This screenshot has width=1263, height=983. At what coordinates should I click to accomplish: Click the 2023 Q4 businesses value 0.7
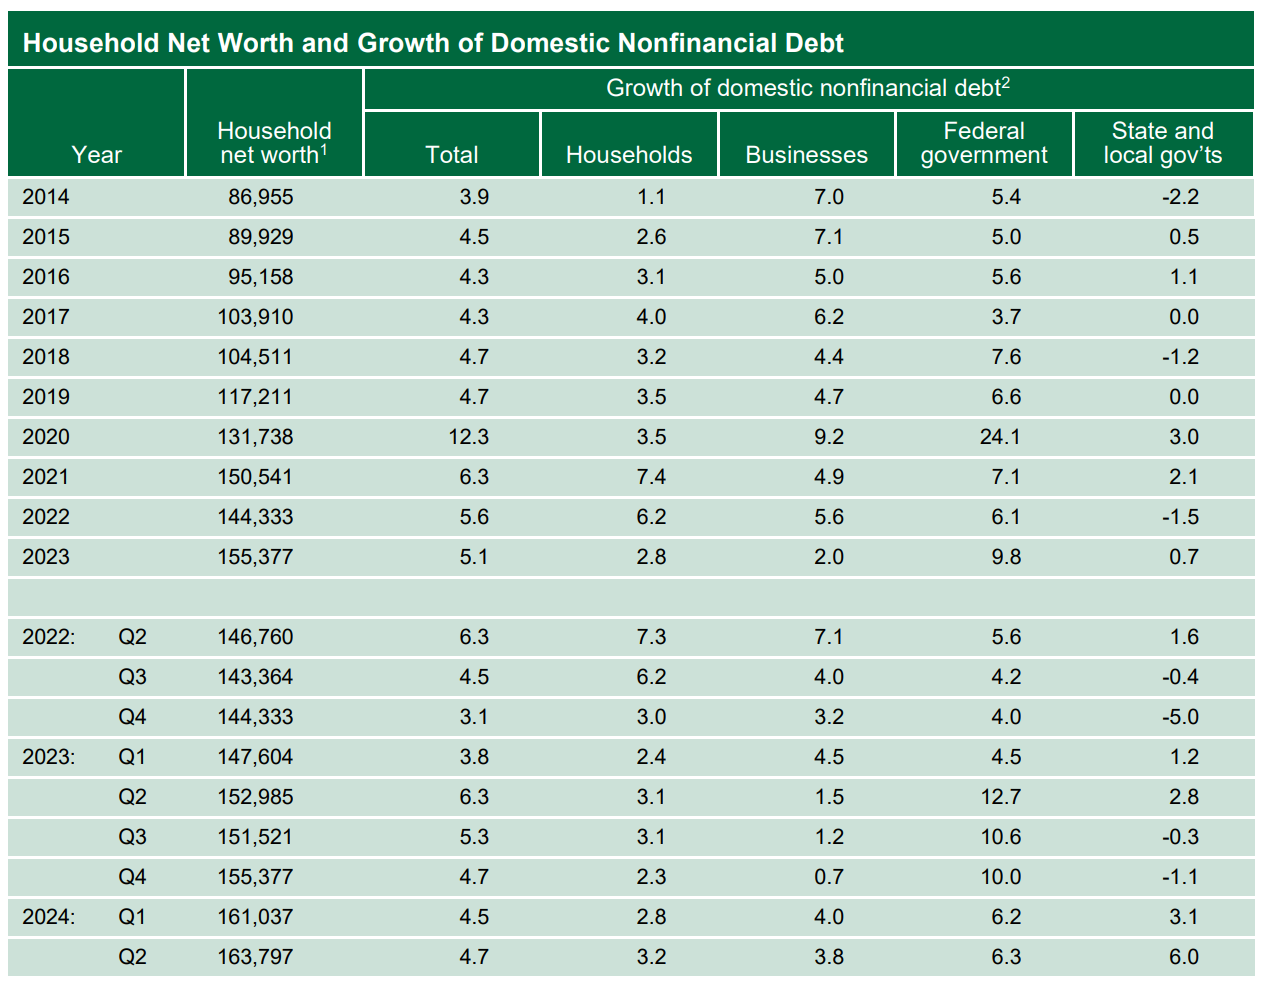(x=829, y=877)
